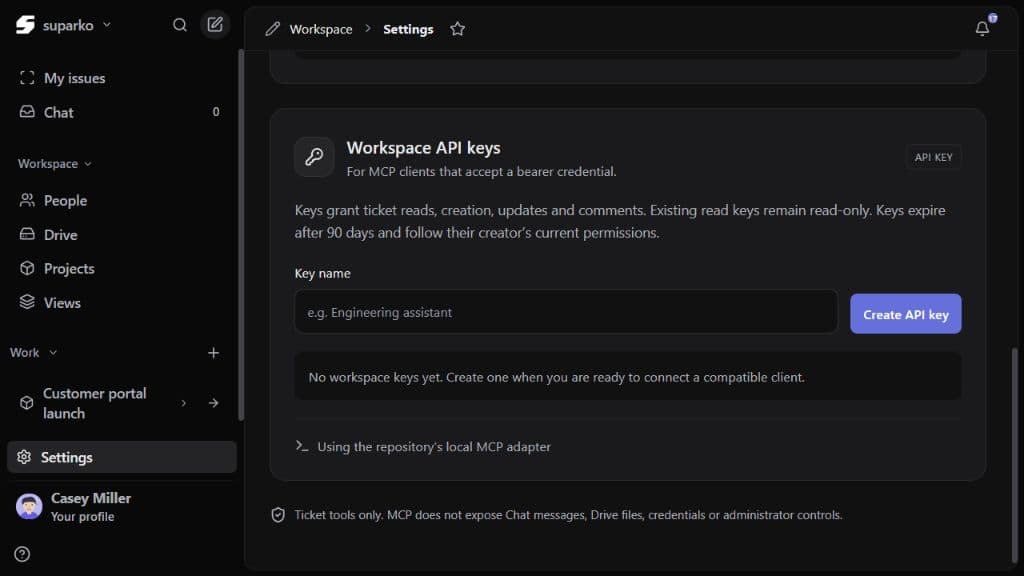Screen dimensions: 1024x576
Task: Click the shield check icon
Action: [x=278, y=515]
